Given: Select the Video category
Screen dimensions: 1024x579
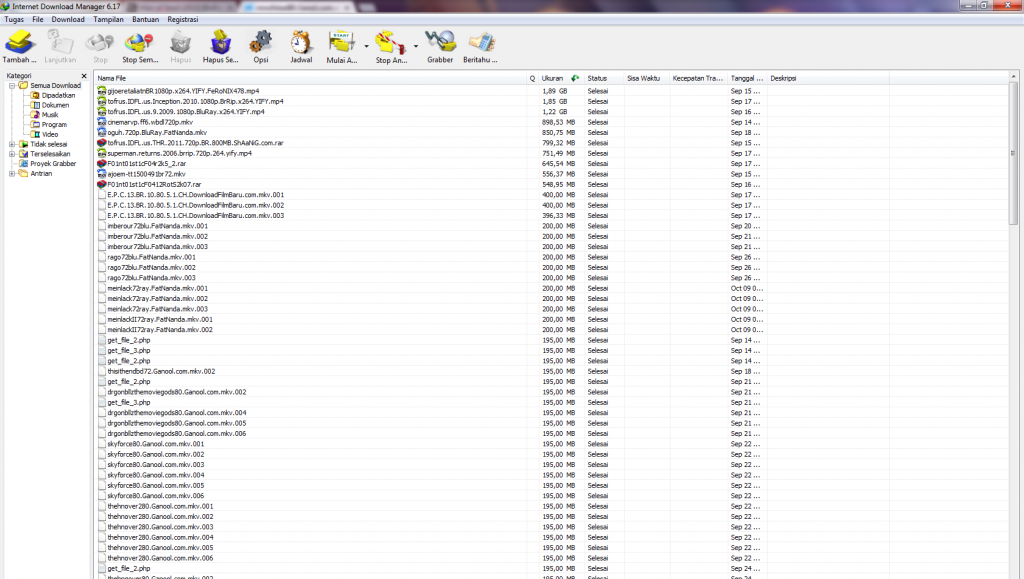Looking at the screenshot, I should pos(50,134).
